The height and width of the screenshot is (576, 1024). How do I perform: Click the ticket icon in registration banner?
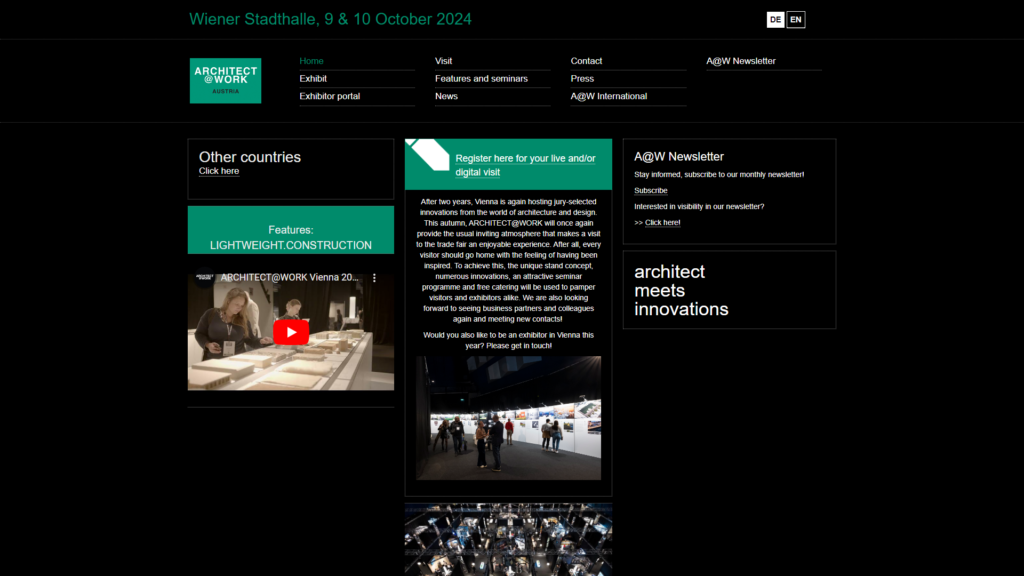(428, 154)
